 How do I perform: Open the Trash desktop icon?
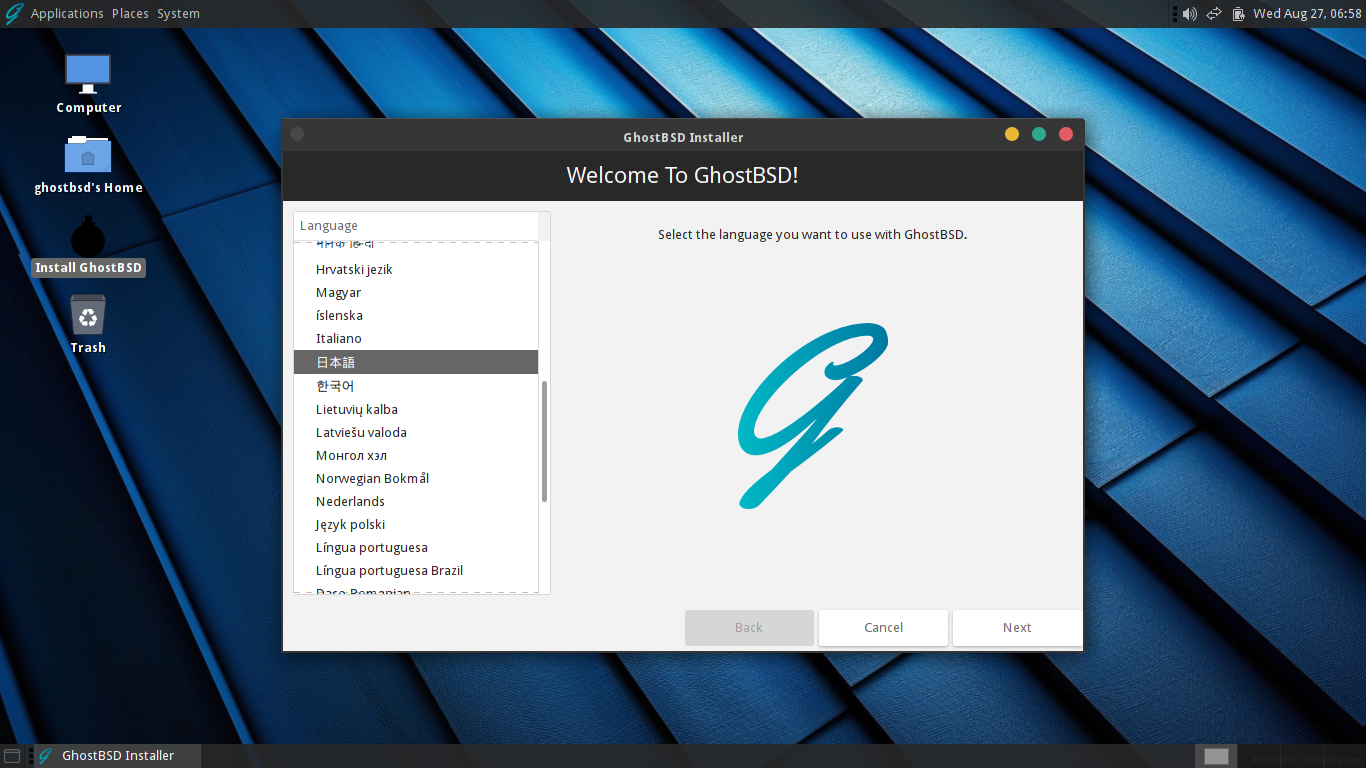pyautogui.click(x=88, y=318)
